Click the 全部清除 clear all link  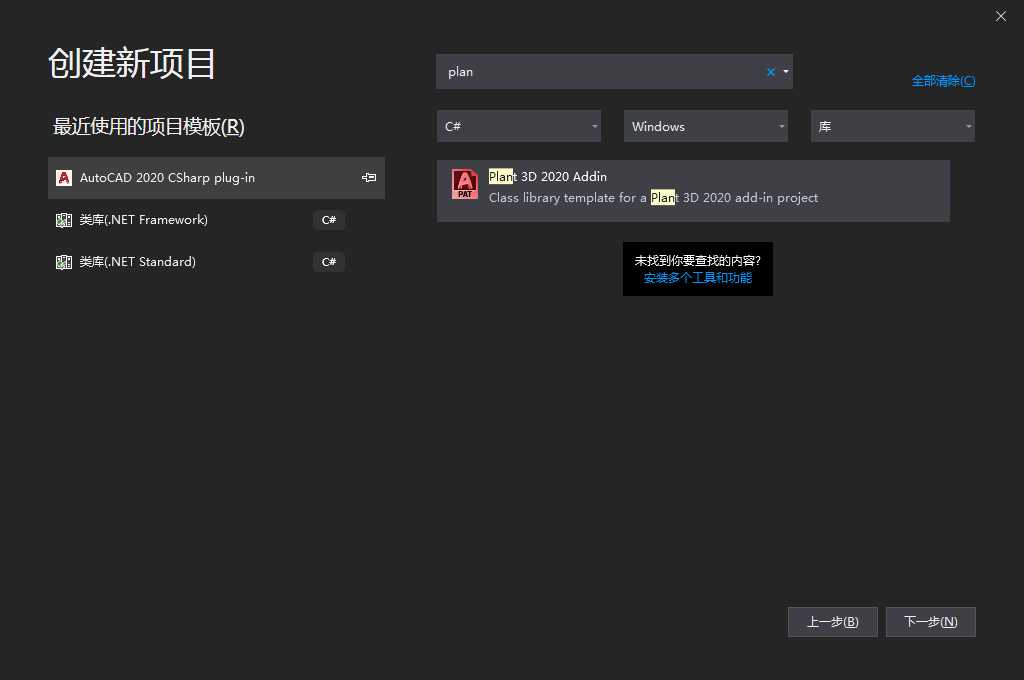pos(943,81)
